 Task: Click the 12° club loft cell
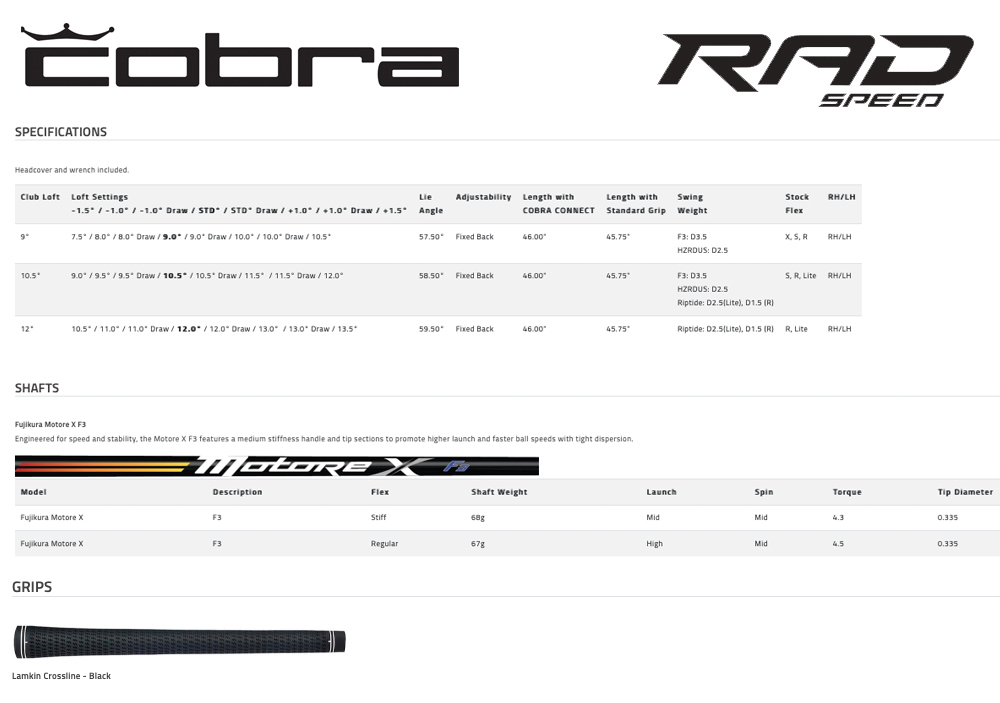[x=27, y=329]
